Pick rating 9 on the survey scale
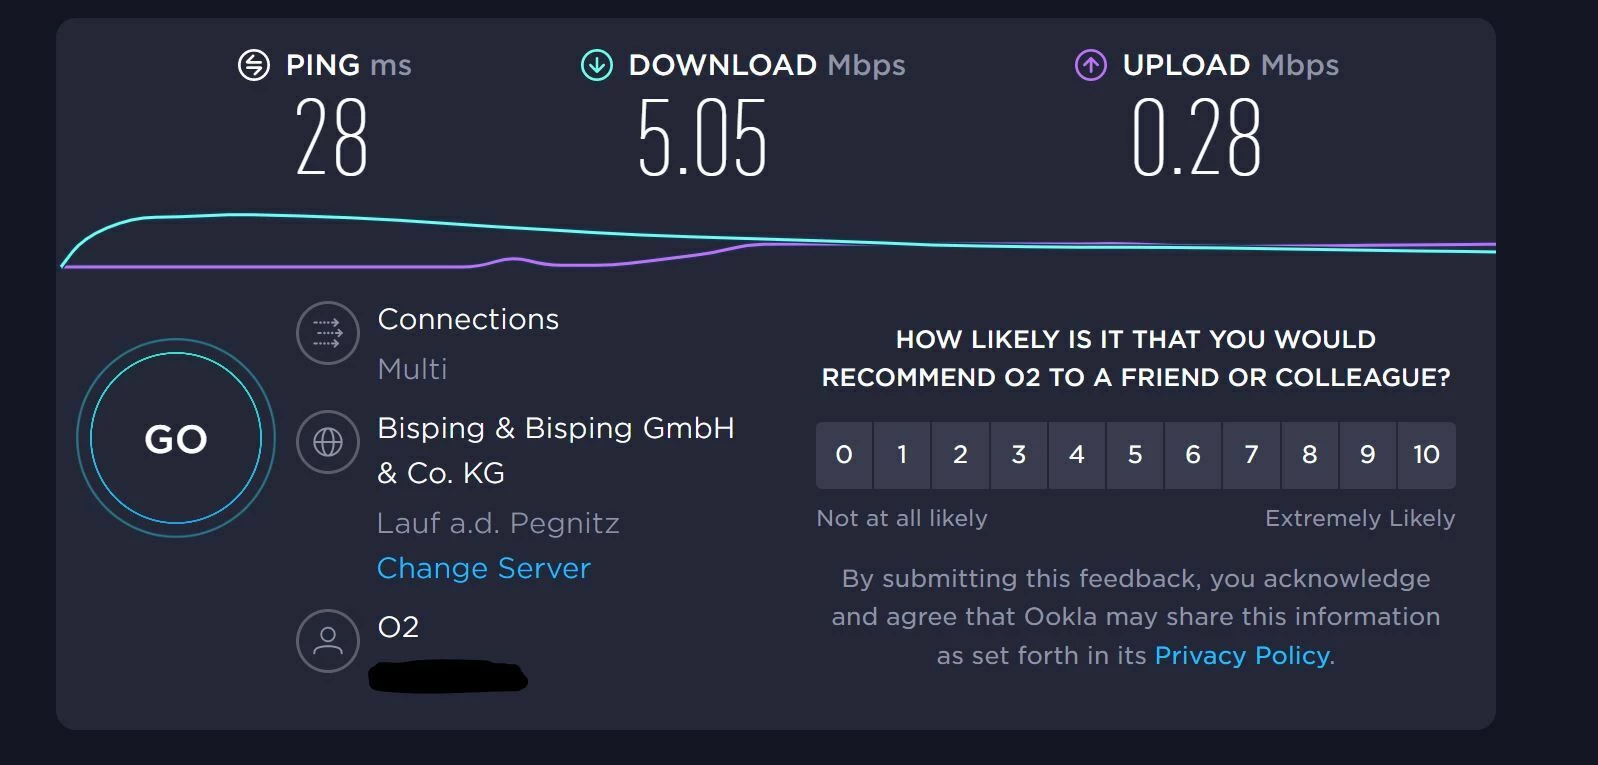The image size is (1598, 765). [1367, 455]
